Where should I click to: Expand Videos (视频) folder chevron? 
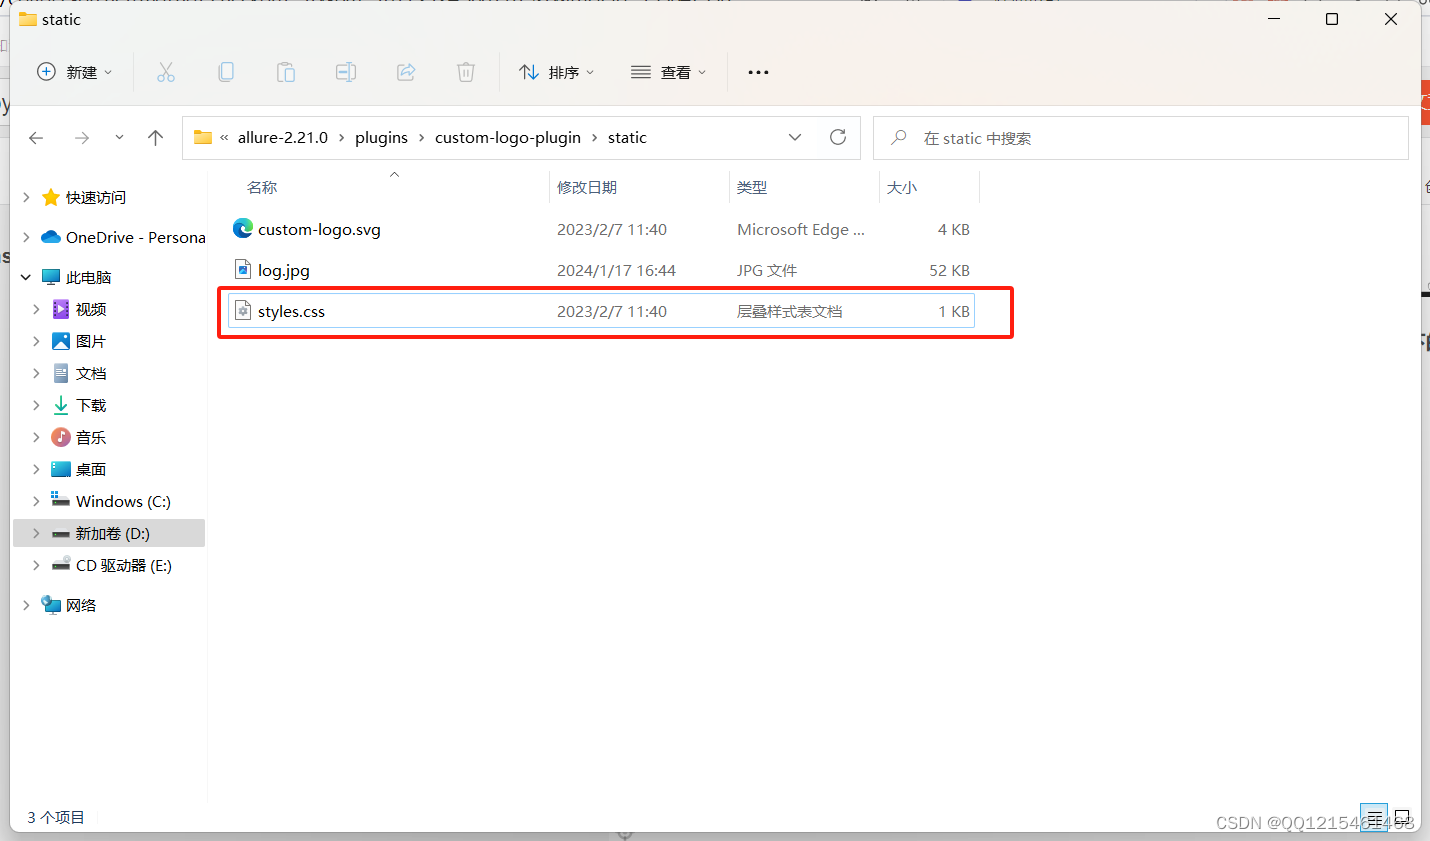[x=36, y=310]
